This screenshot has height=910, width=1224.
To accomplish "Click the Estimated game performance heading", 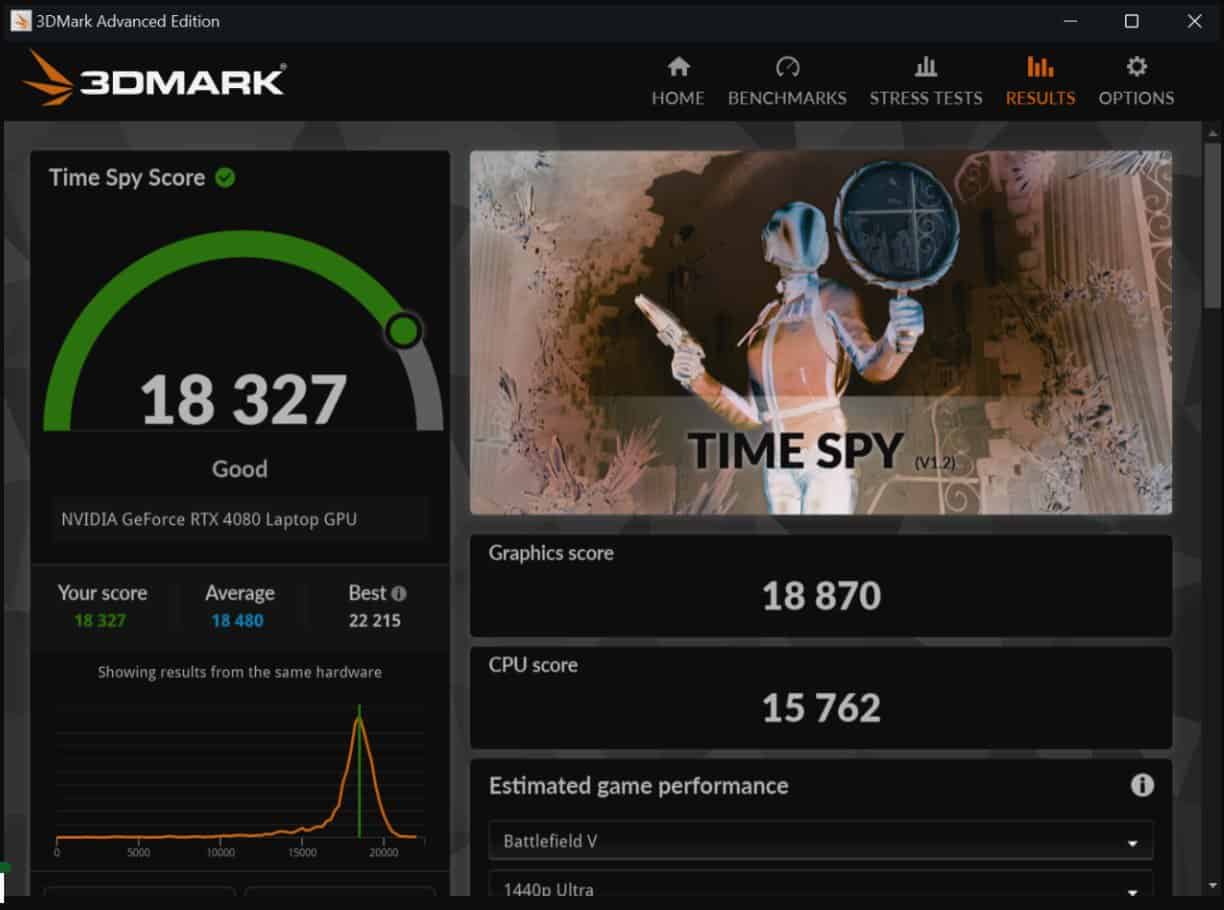I will 638,786.
